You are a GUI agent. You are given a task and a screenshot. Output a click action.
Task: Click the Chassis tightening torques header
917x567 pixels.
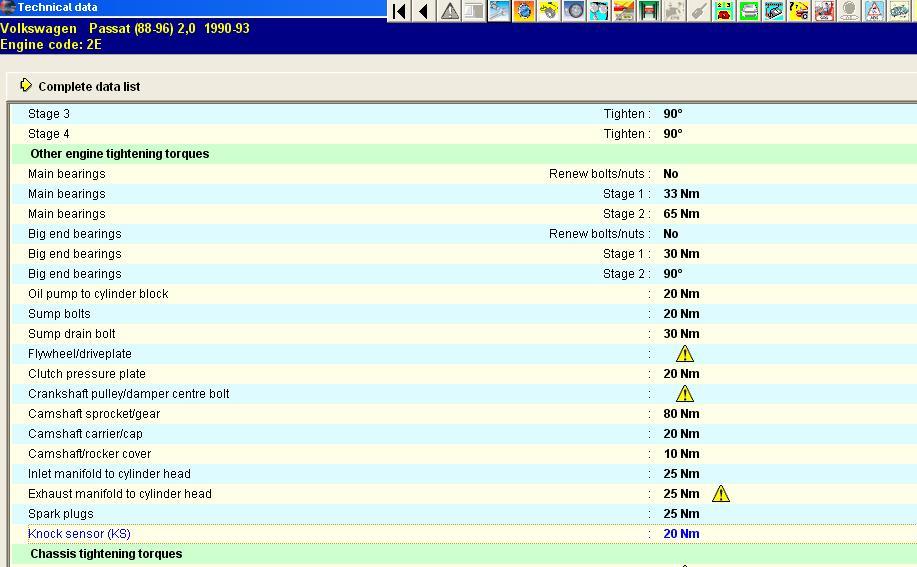coord(106,554)
